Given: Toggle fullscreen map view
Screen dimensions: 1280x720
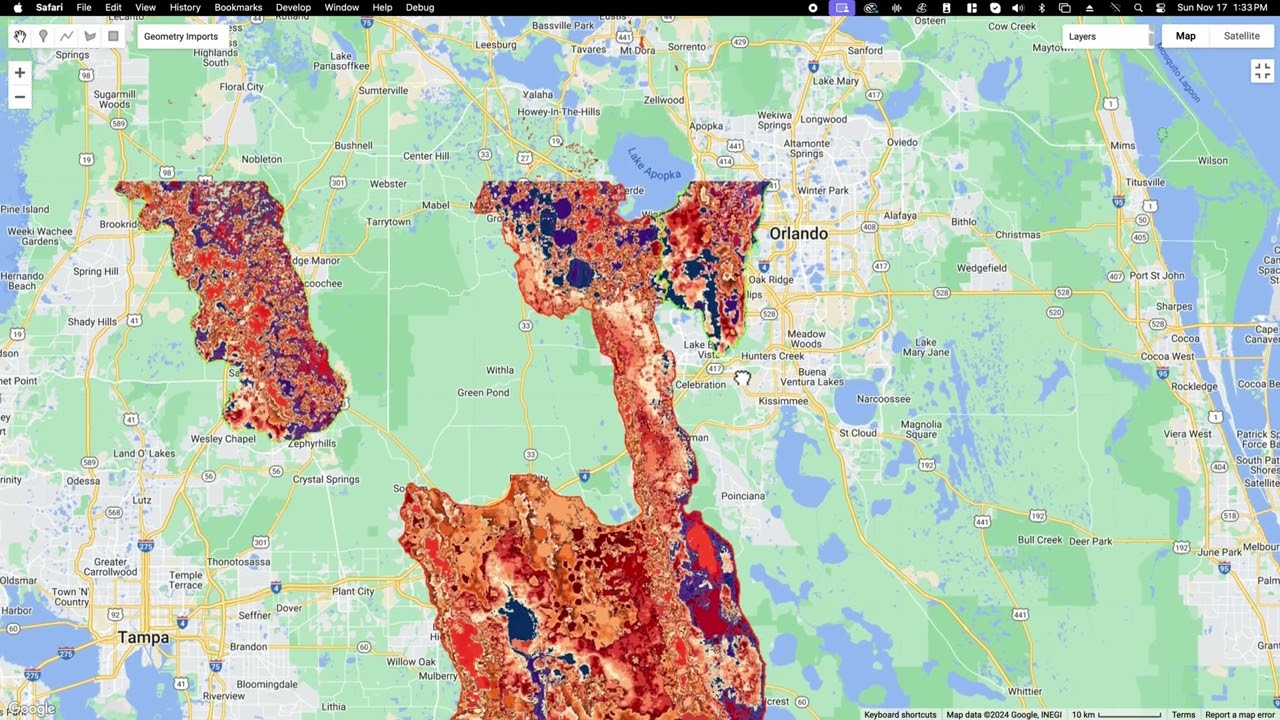Looking at the screenshot, I should (x=1261, y=71).
